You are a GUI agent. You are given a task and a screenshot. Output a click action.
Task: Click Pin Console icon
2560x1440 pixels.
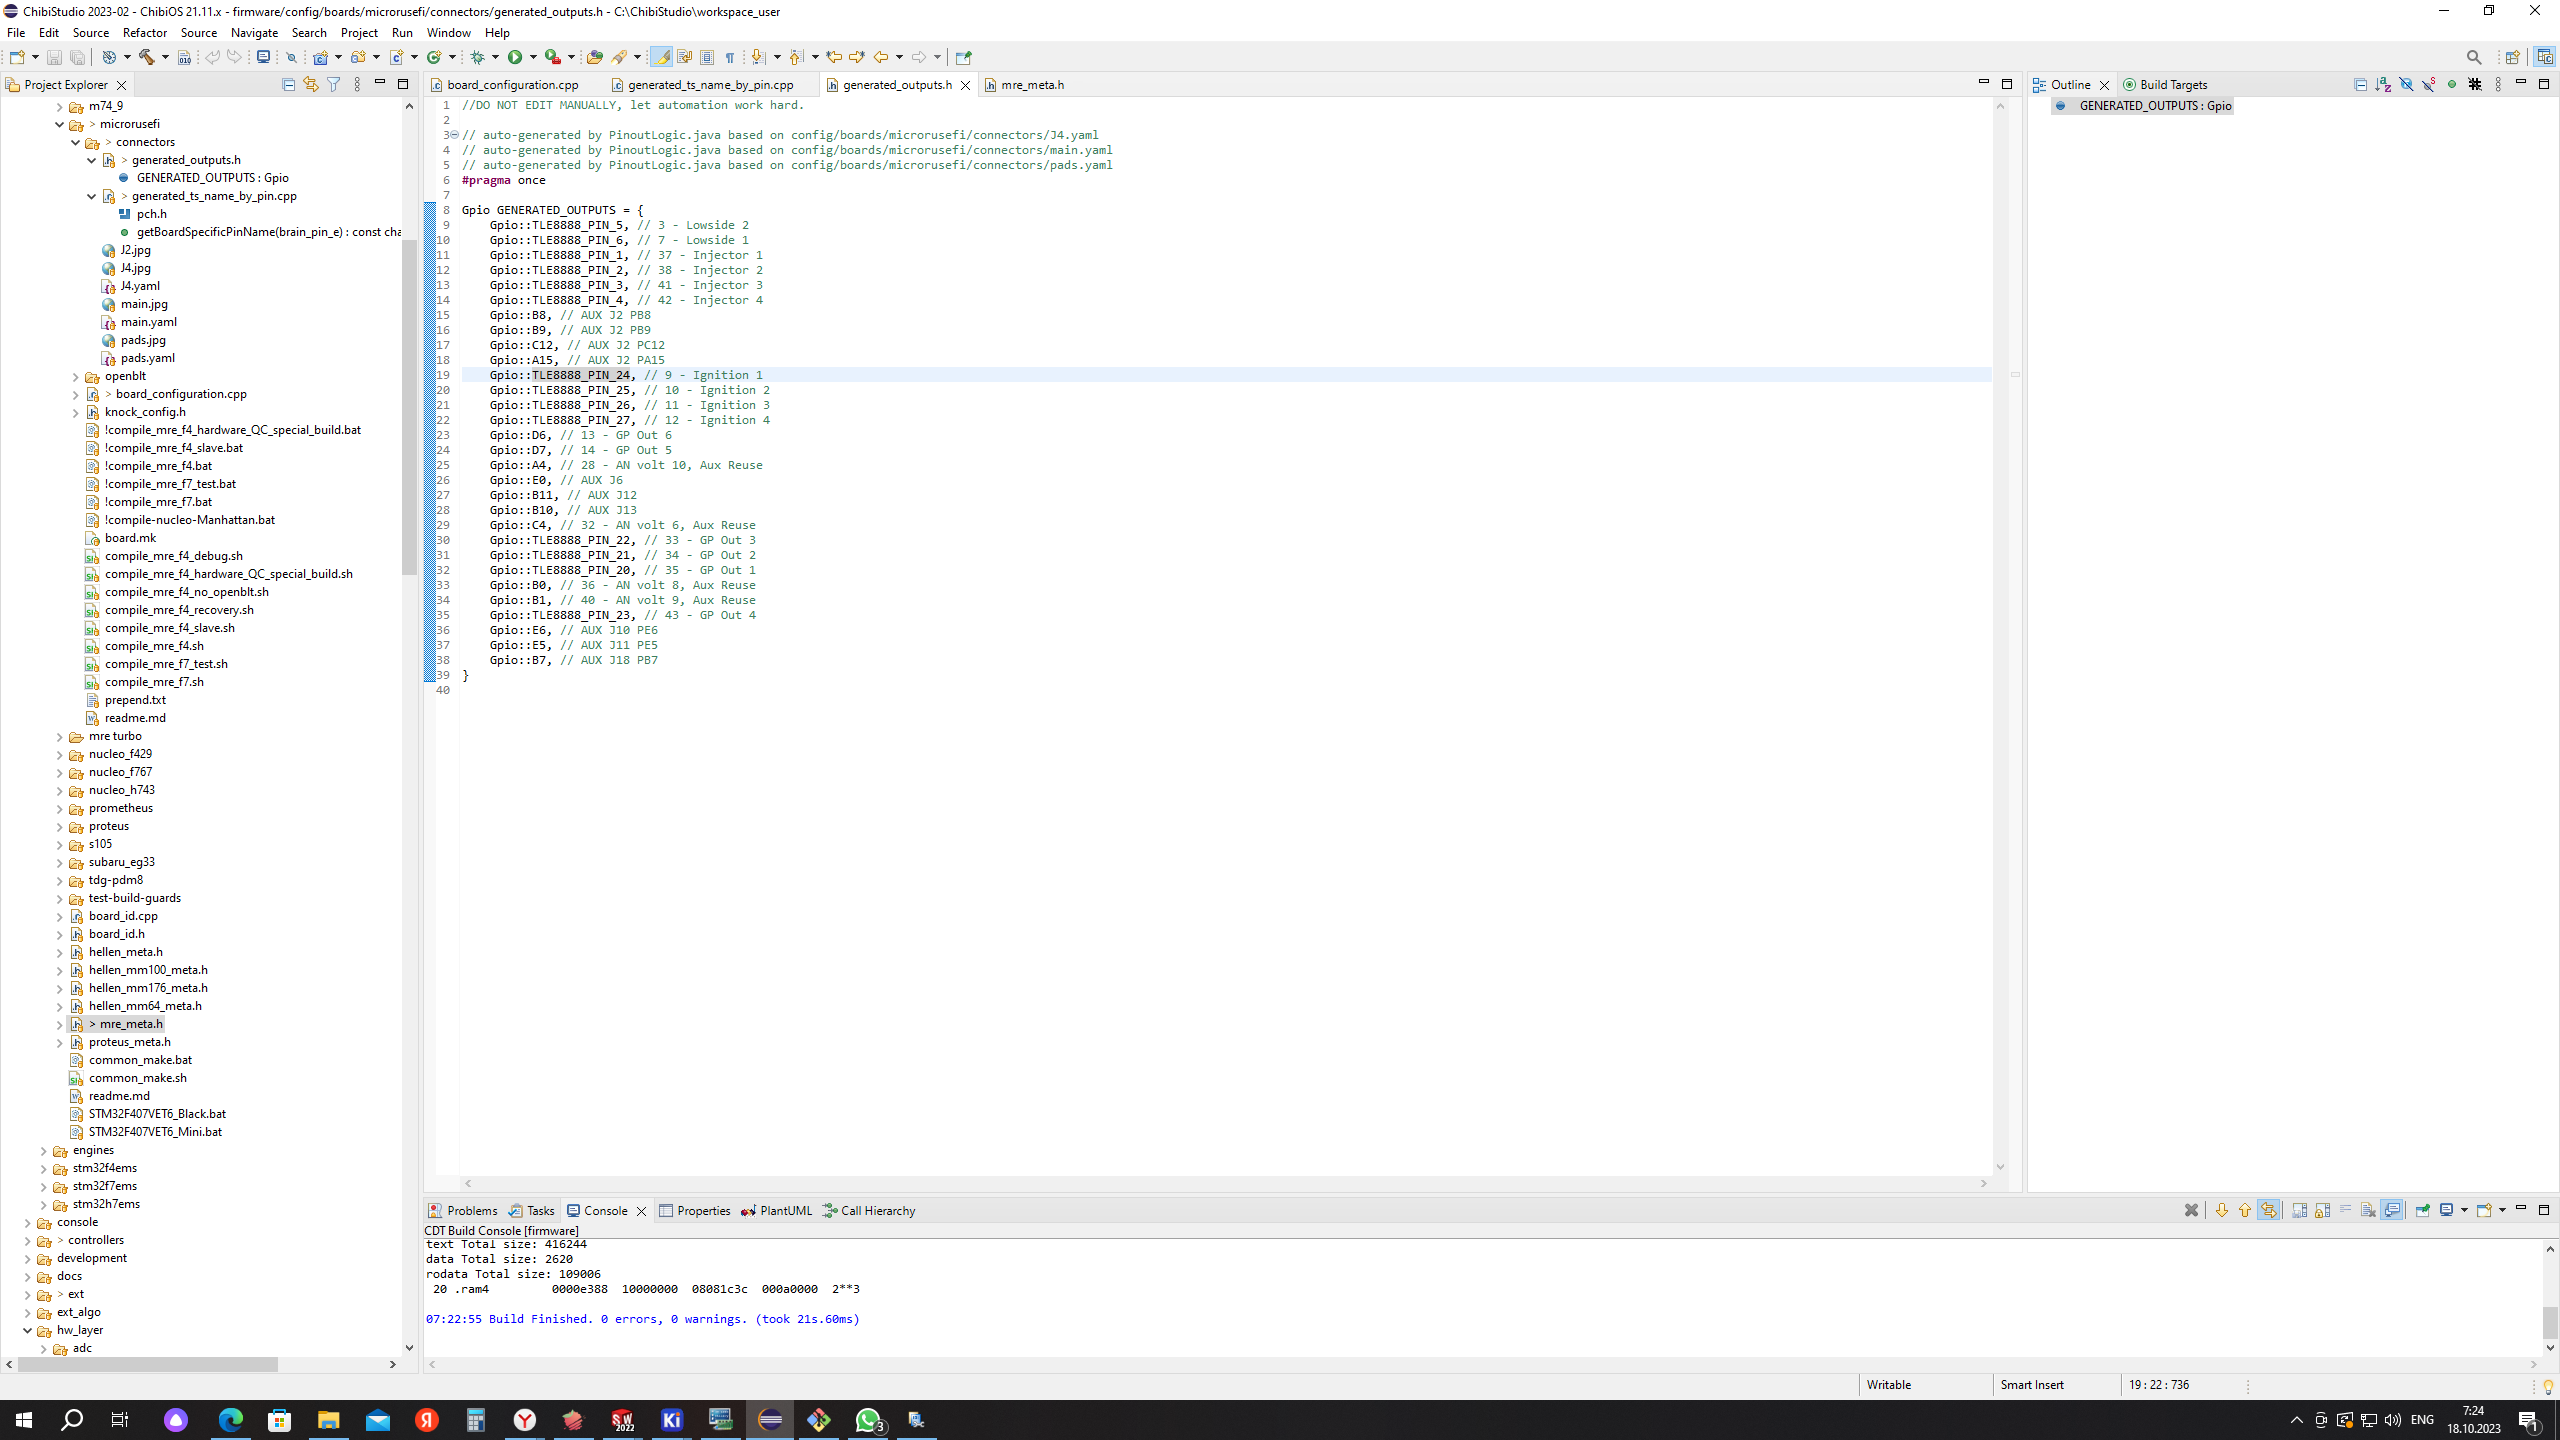coord(2422,1210)
